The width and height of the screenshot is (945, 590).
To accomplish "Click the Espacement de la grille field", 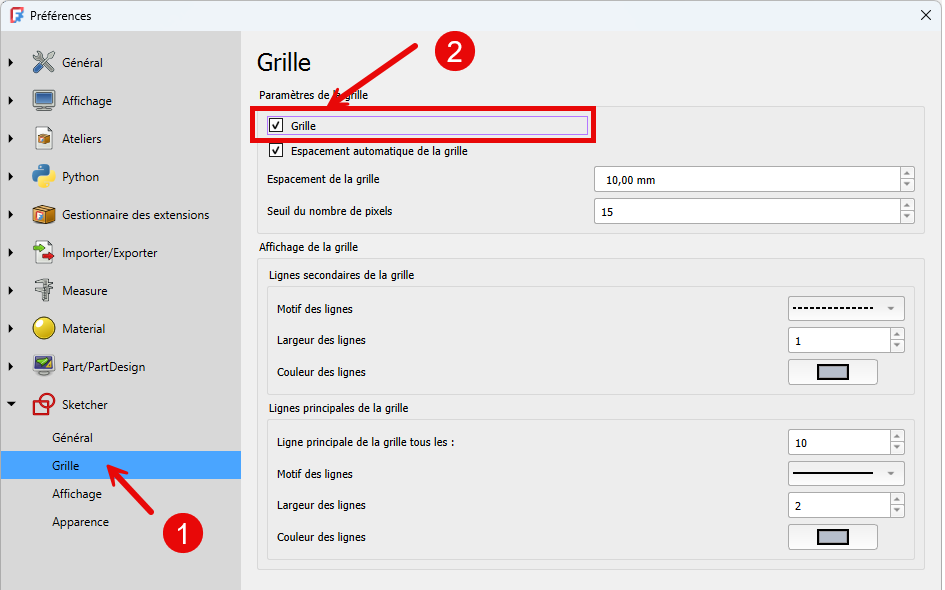I will point(747,180).
